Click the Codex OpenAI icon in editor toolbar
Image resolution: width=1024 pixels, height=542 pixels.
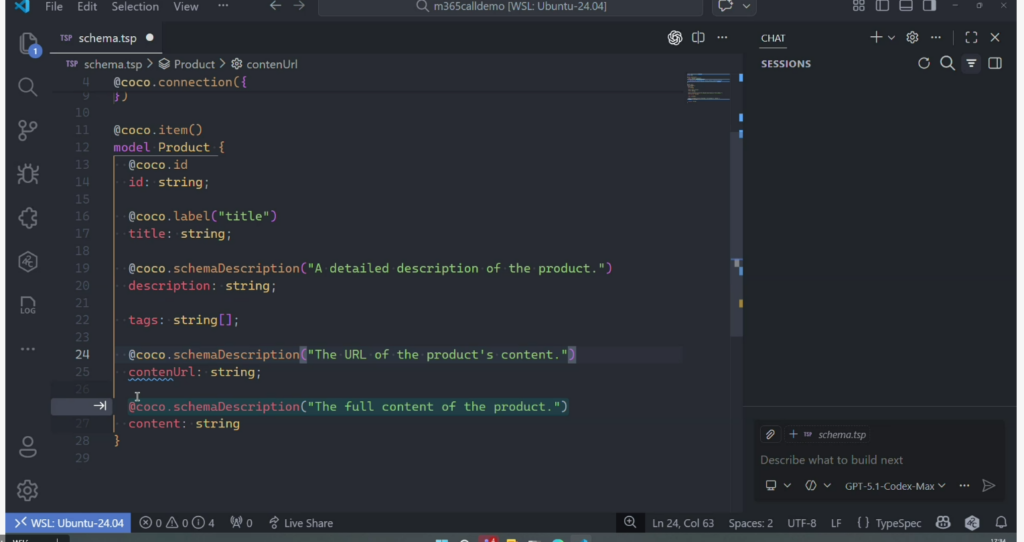tap(675, 38)
